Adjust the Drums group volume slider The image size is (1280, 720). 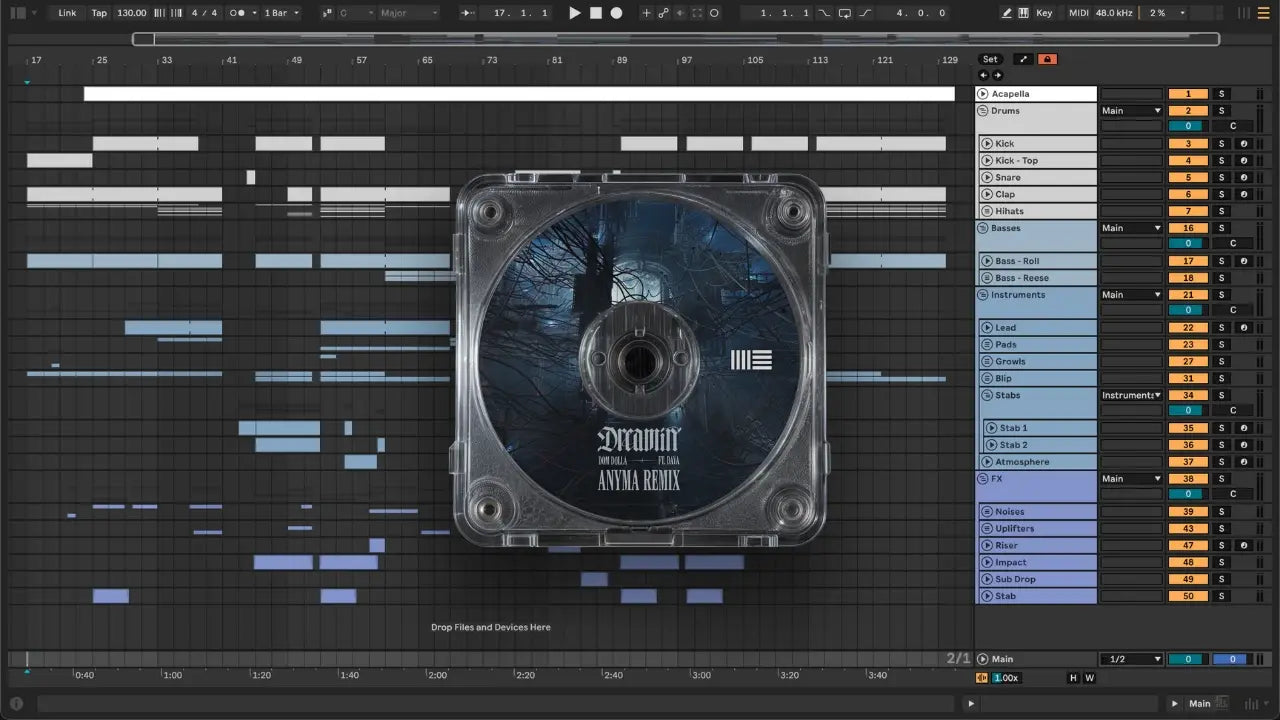pos(1188,126)
